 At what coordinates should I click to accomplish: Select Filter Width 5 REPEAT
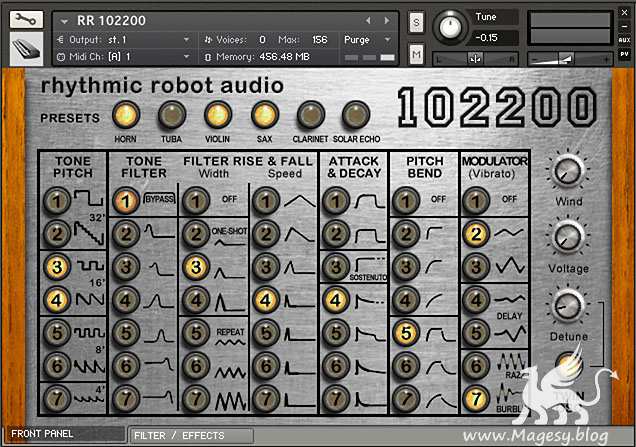pos(196,333)
